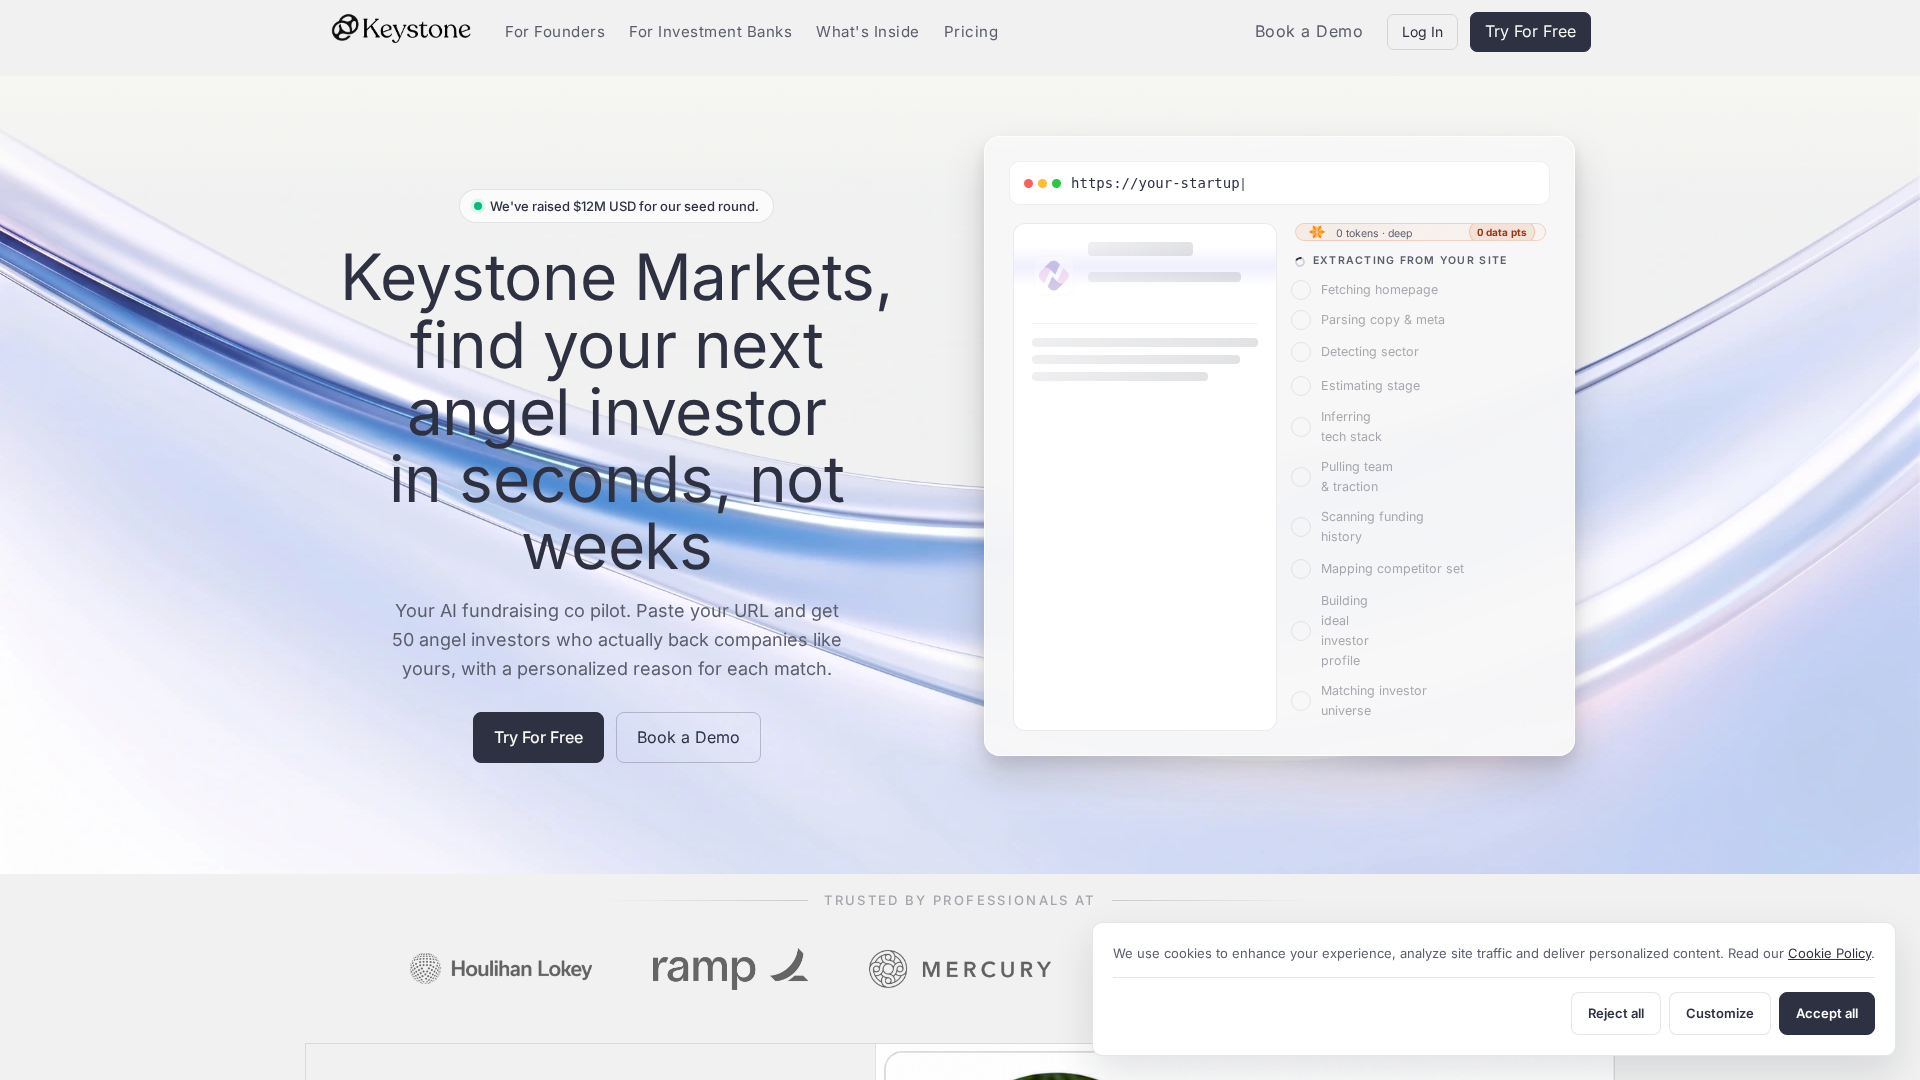Click the Trusted By Professionals At heading
This screenshot has width=1920, height=1080.
pyautogui.click(x=960, y=900)
